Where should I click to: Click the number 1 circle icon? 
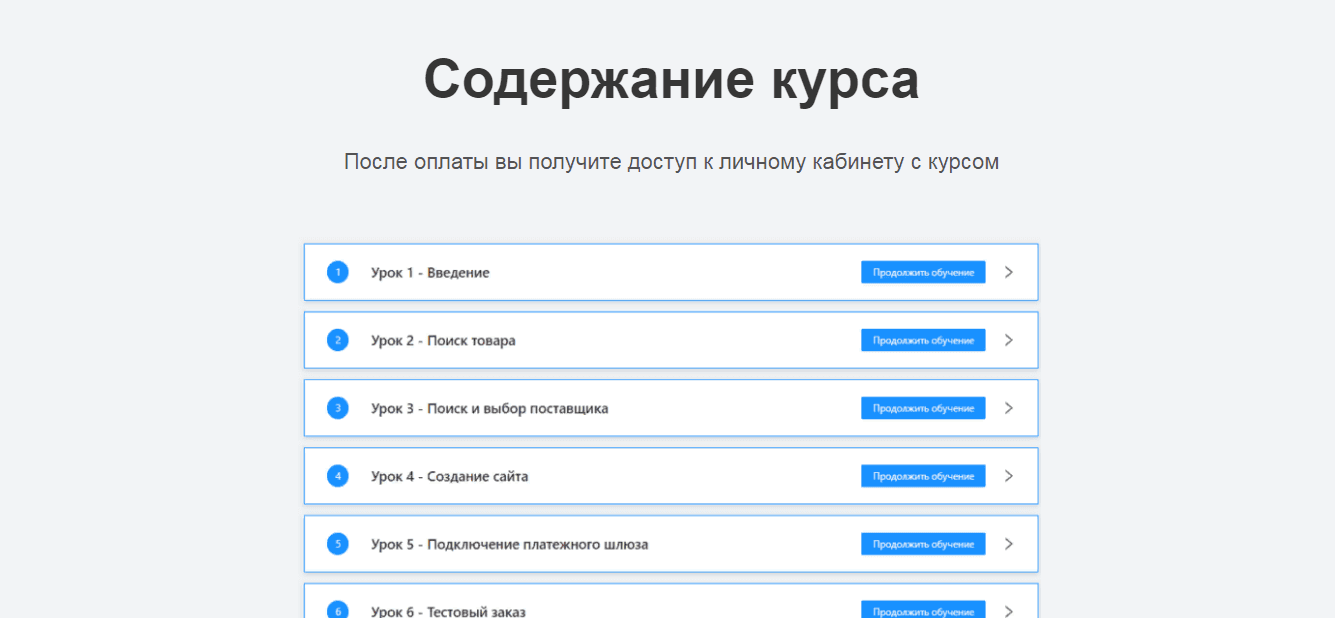click(338, 272)
